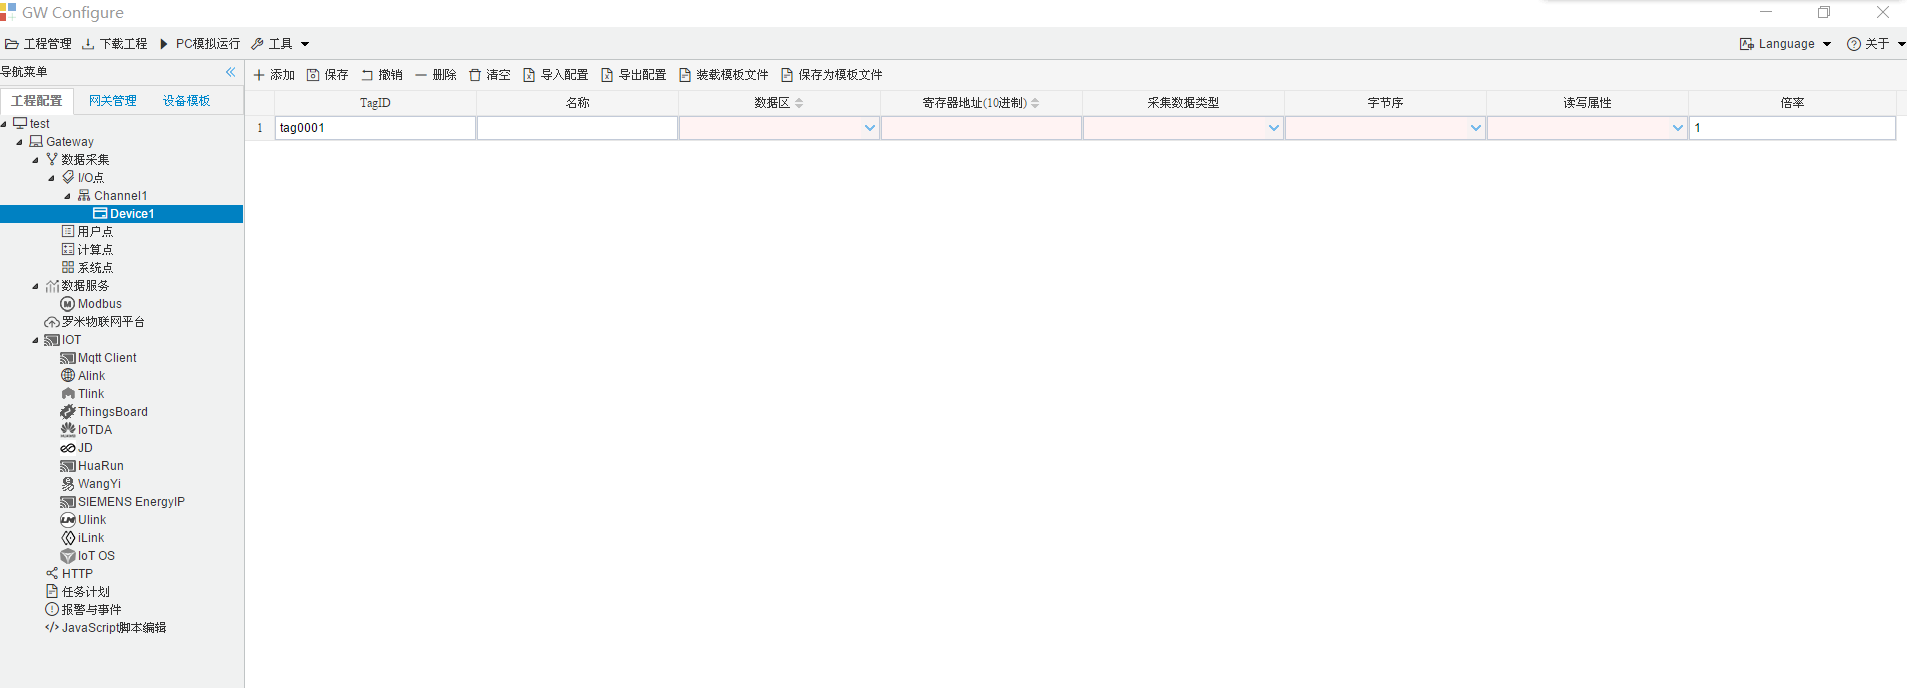Screen dimensions: 1907x688
Task: Select SIEMENS EnergyIP in the tree
Action: point(131,502)
